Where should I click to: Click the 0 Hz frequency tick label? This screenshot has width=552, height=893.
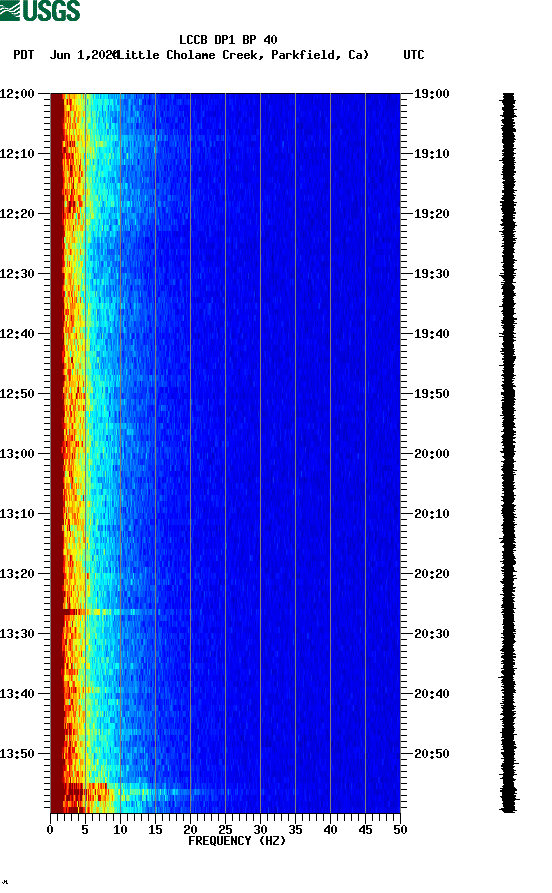pyautogui.click(x=50, y=830)
